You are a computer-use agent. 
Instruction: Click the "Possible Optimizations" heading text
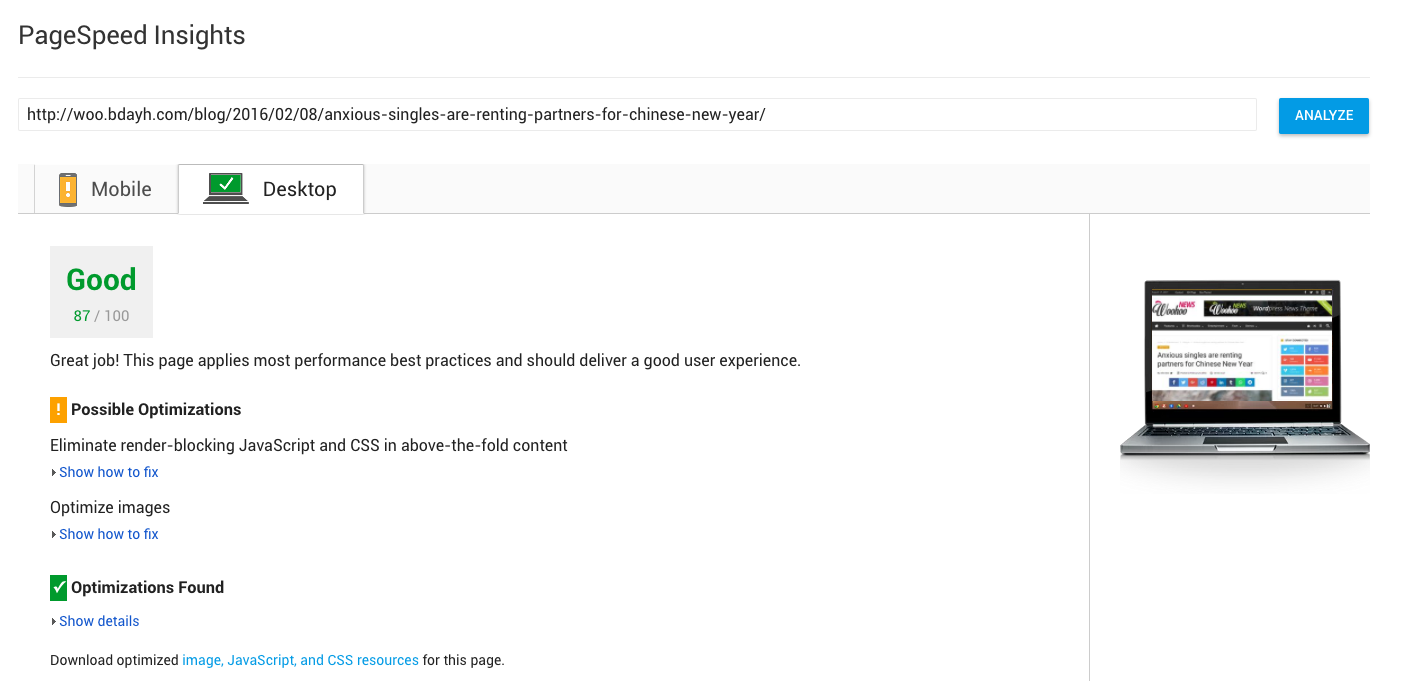pos(156,409)
